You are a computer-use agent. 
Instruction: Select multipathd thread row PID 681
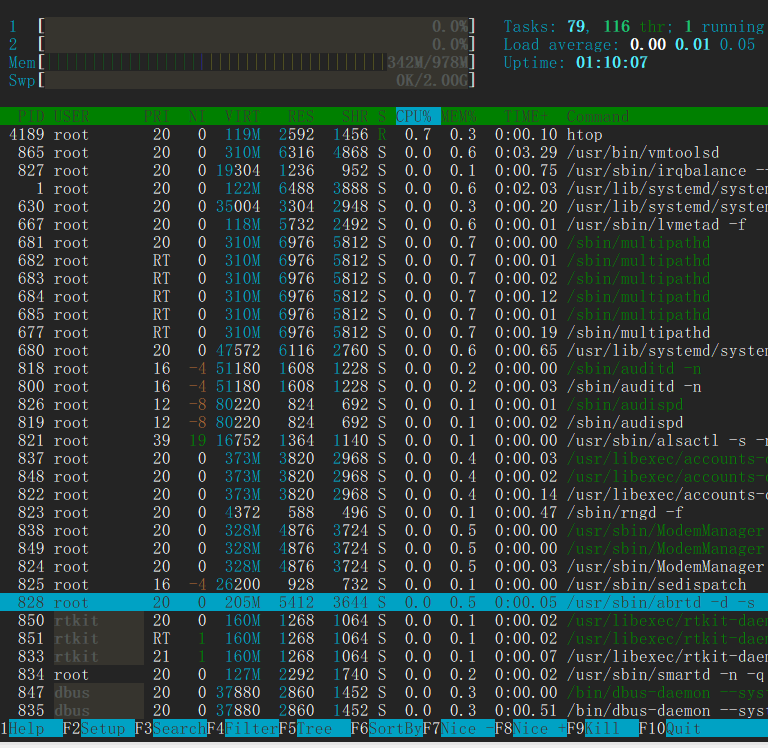(384, 242)
